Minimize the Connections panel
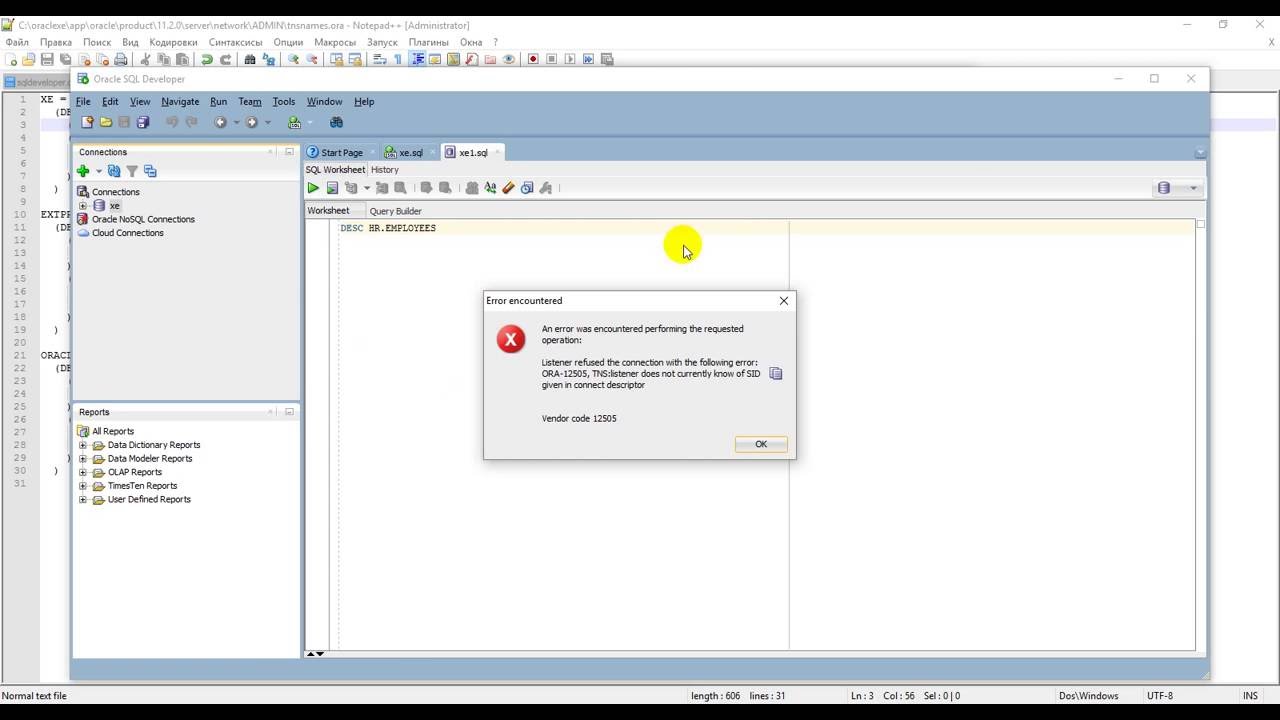 (x=289, y=152)
